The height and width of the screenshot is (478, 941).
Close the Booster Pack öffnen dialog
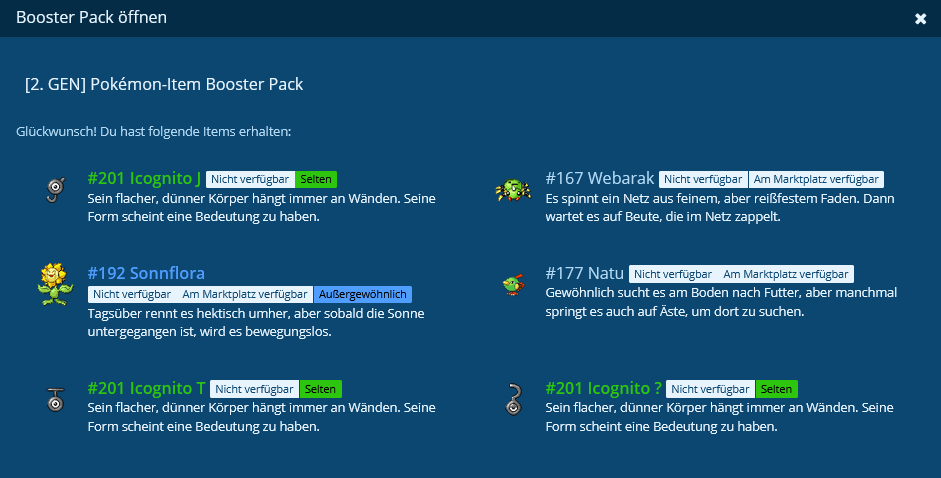pos(920,19)
